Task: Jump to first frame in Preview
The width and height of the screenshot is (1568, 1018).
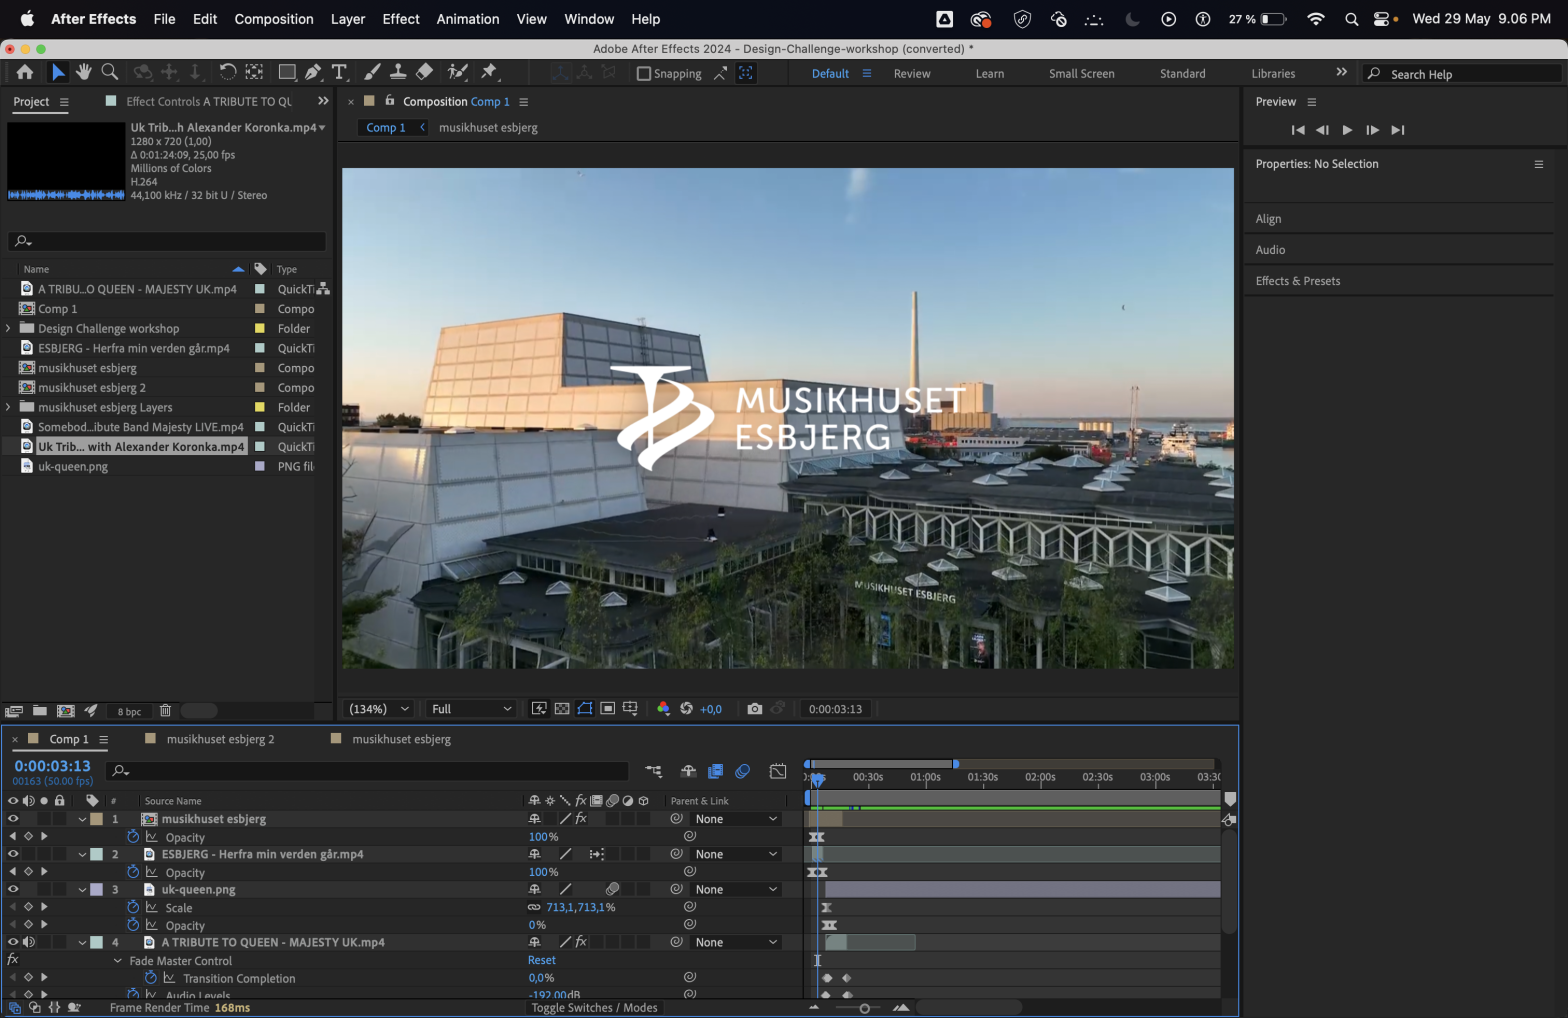Action: tap(1298, 130)
